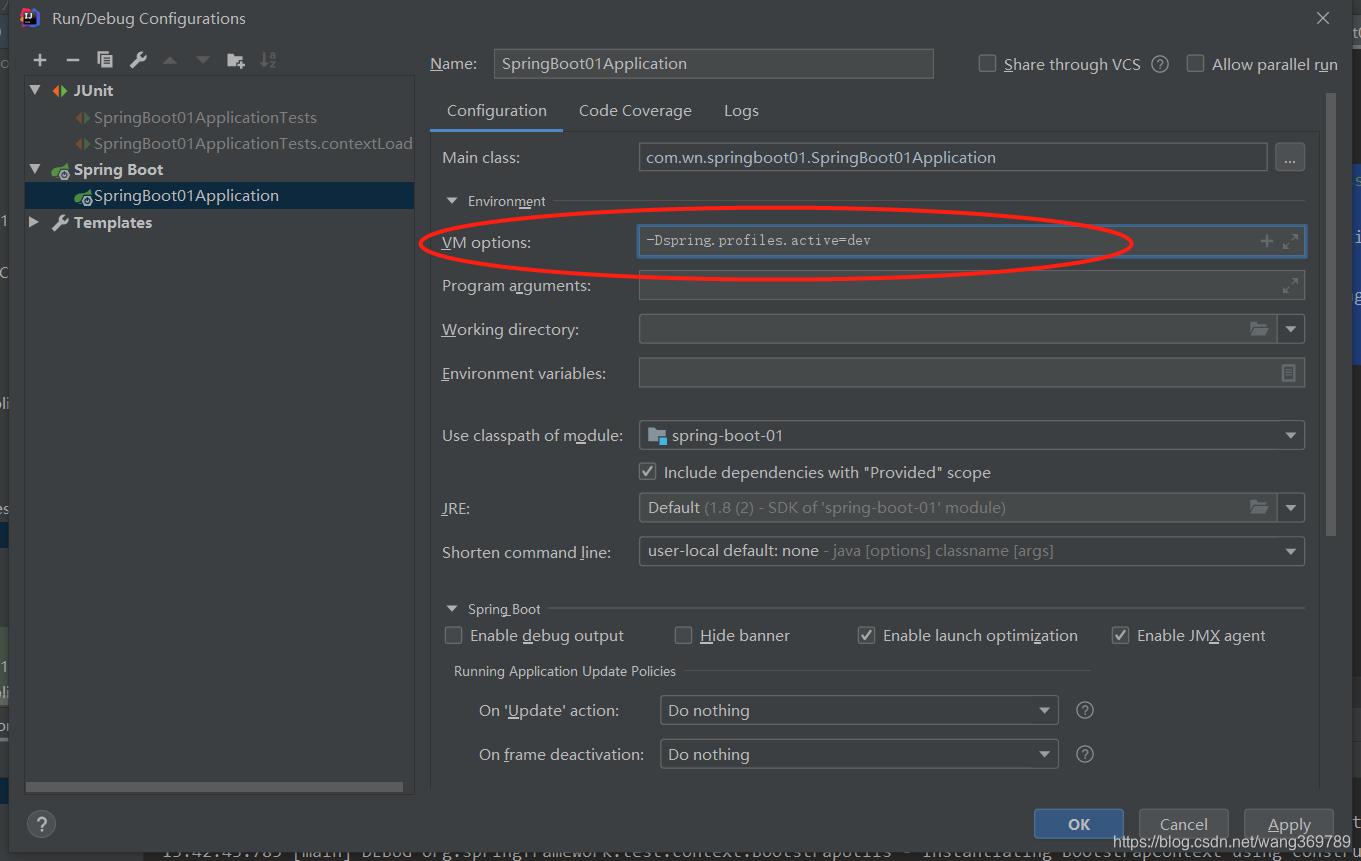Viewport: 1361px width, 861px height.
Task: Move configuration down with arrow icon
Action: (203, 60)
